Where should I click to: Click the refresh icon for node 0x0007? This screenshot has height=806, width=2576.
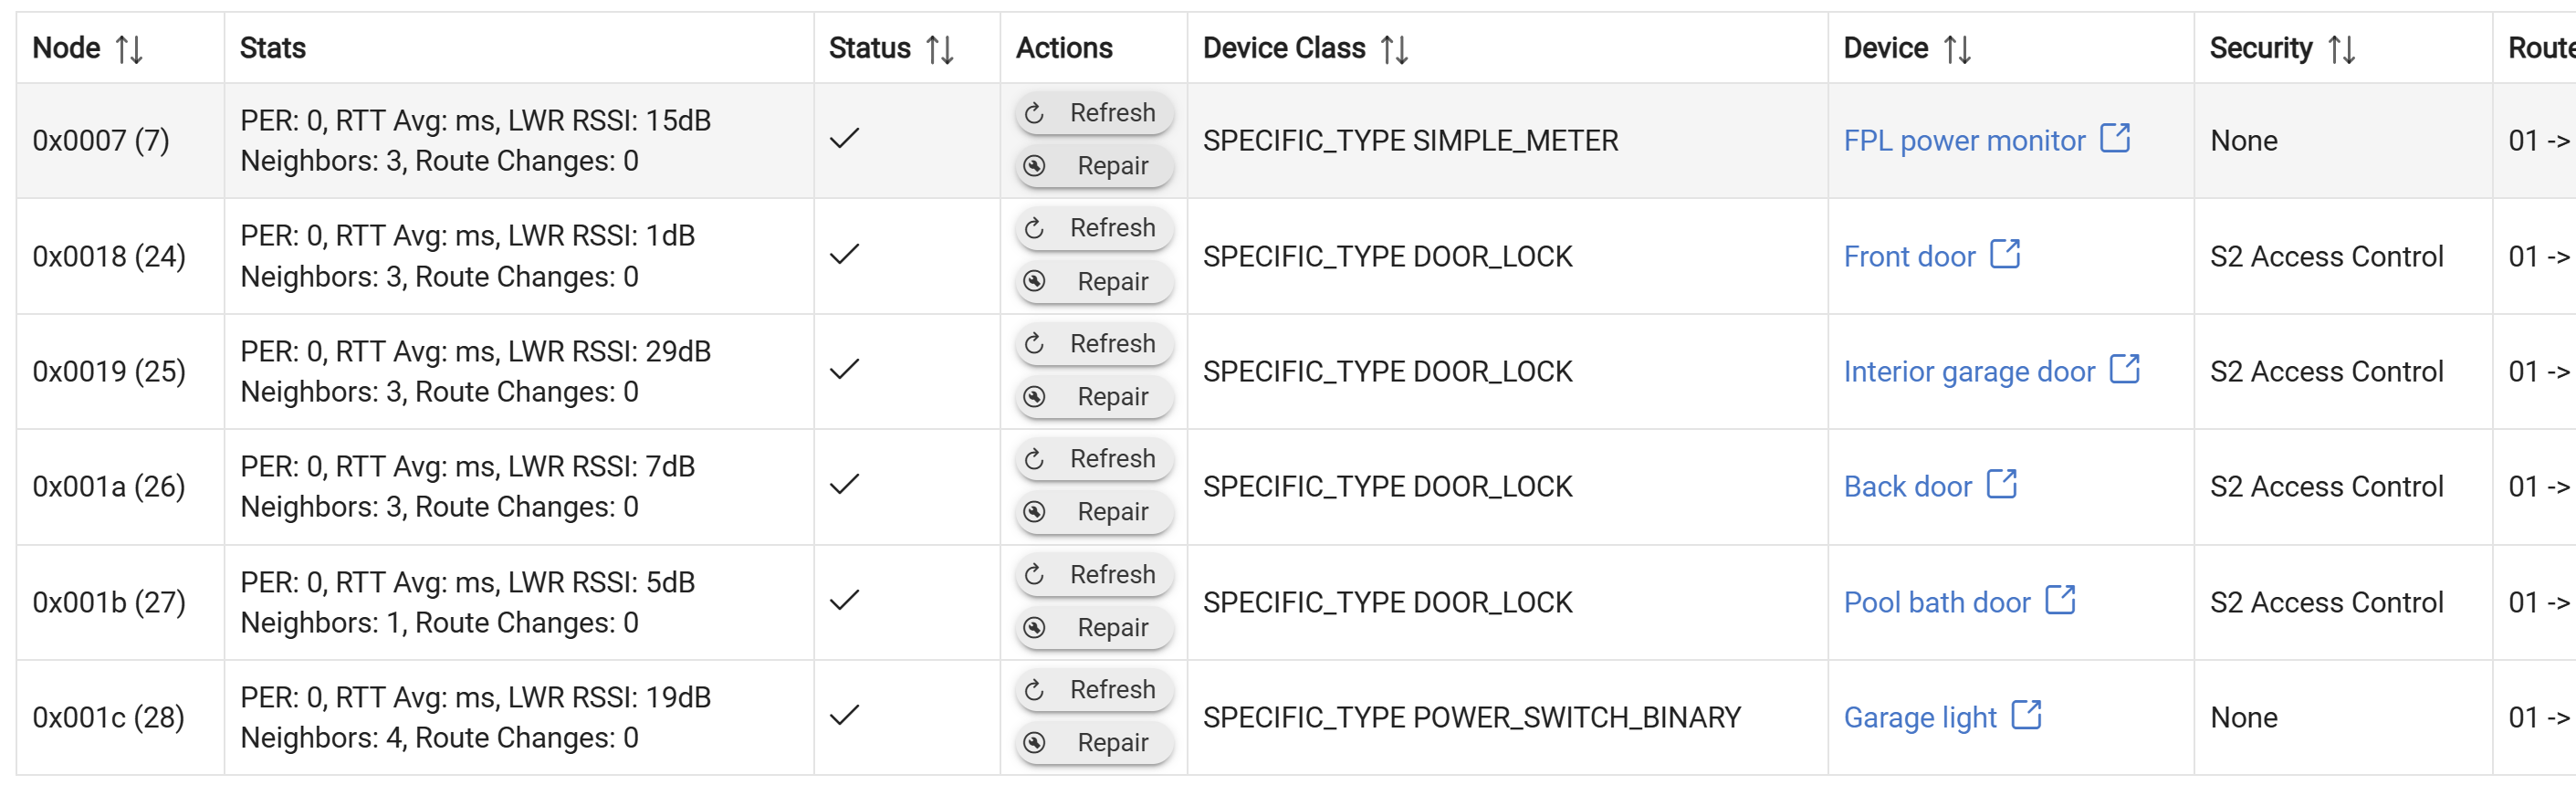[1035, 113]
